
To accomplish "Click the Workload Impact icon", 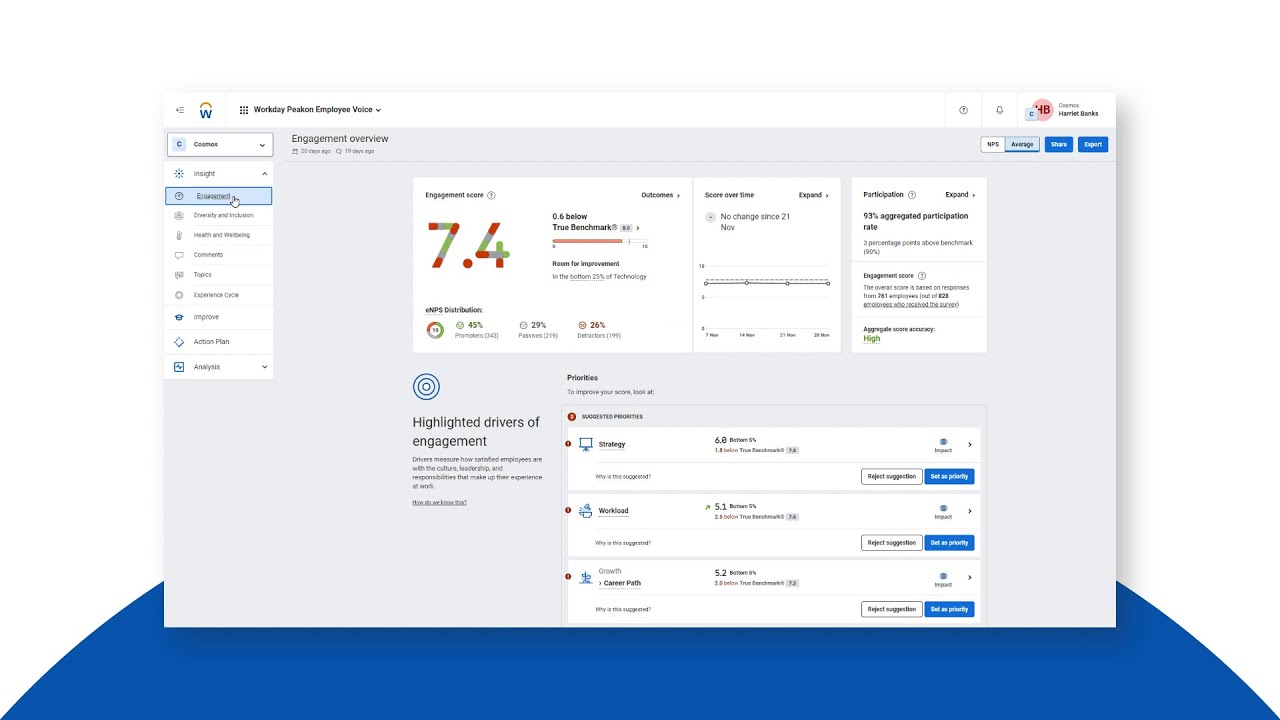I will point(943,508).
